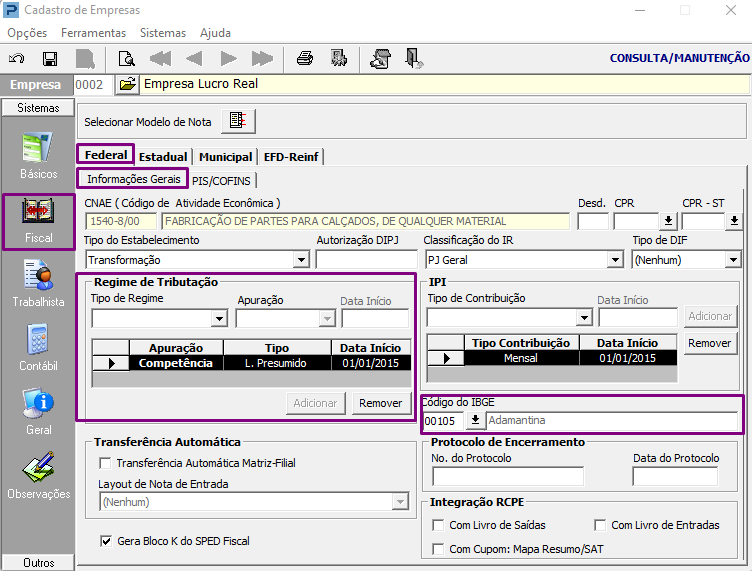
Task: Go to the previous record arrow
Action: tap(194, 59)
